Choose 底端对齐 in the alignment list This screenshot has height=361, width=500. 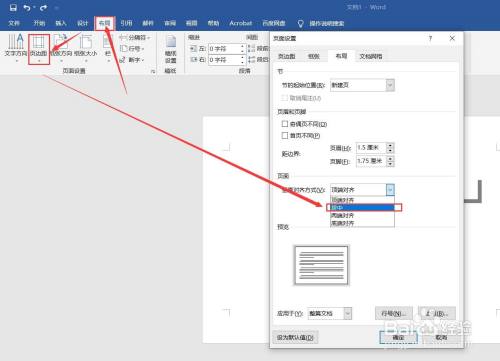pos(362,223)
